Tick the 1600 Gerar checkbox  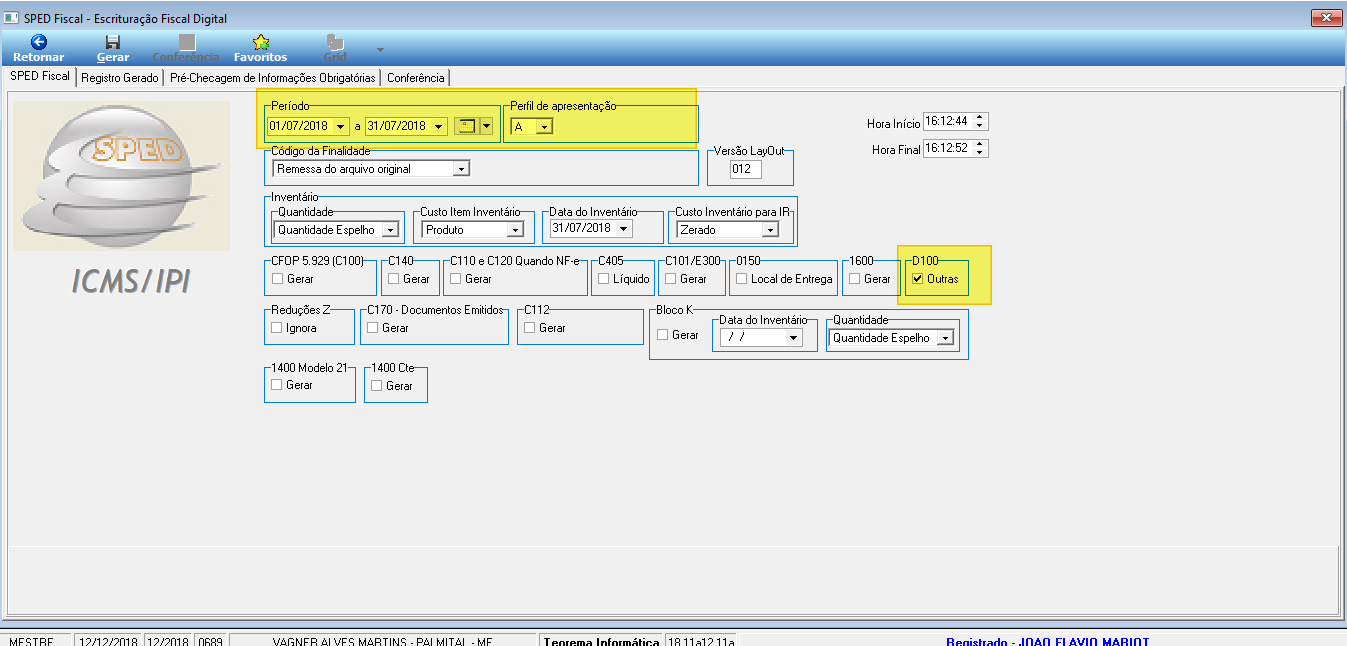(x=854, y=279)
